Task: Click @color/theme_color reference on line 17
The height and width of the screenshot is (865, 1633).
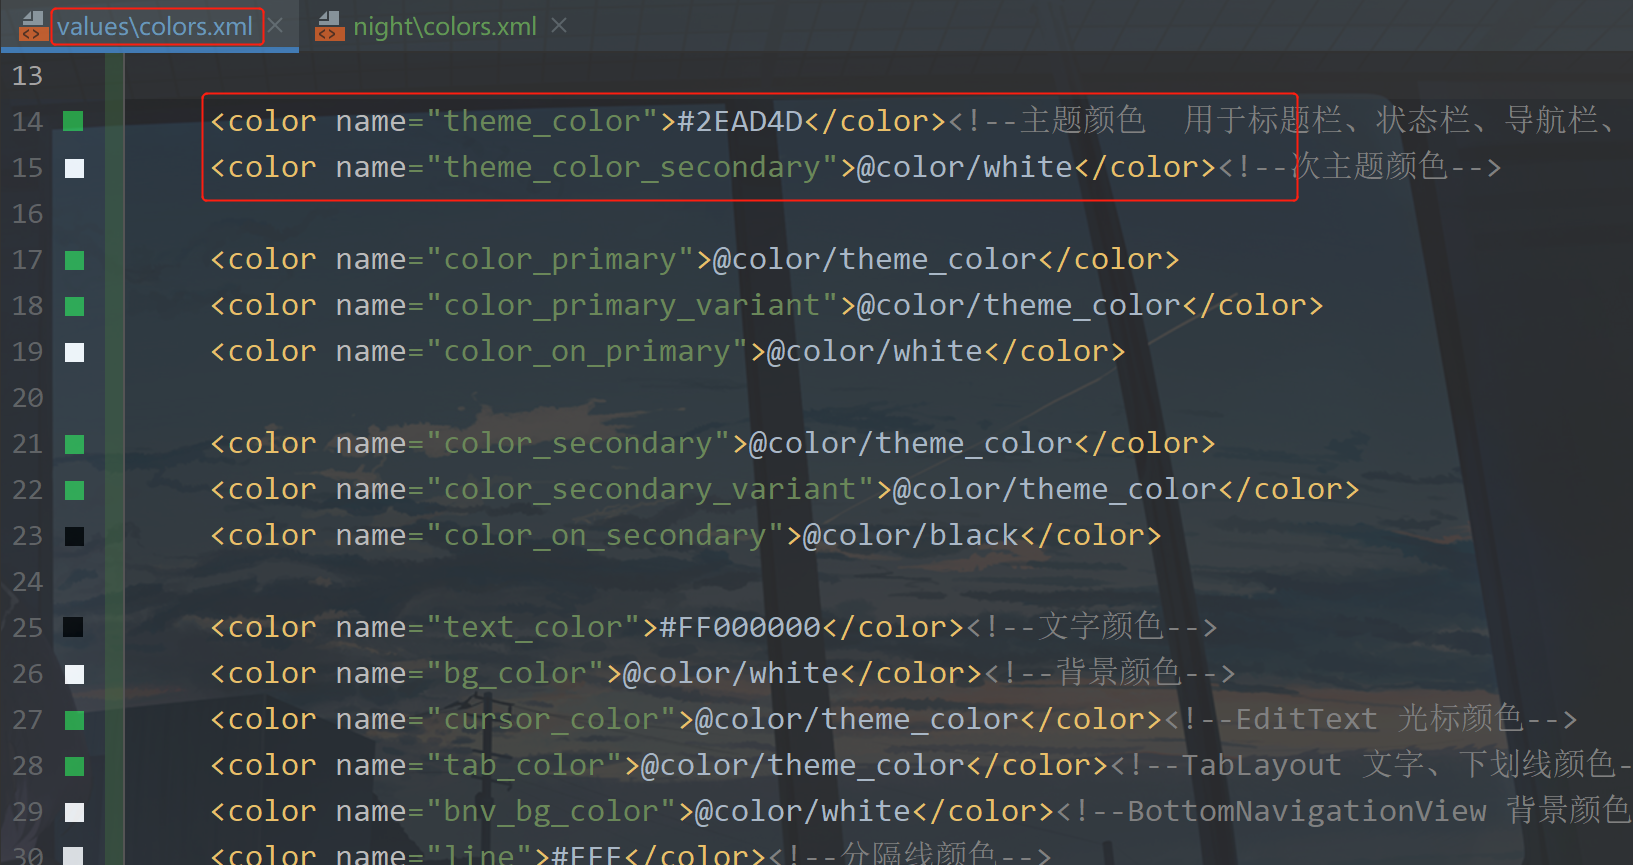Action: click(x=875, y=260)
